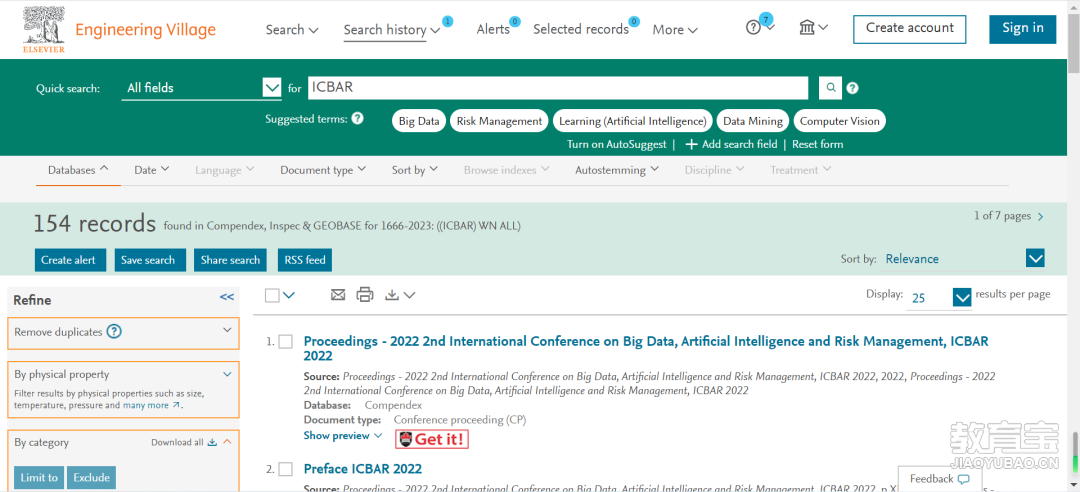This screenshot has height=492, width=1080.
Task: Click the Elsevier tree logo
Action: 44,30
